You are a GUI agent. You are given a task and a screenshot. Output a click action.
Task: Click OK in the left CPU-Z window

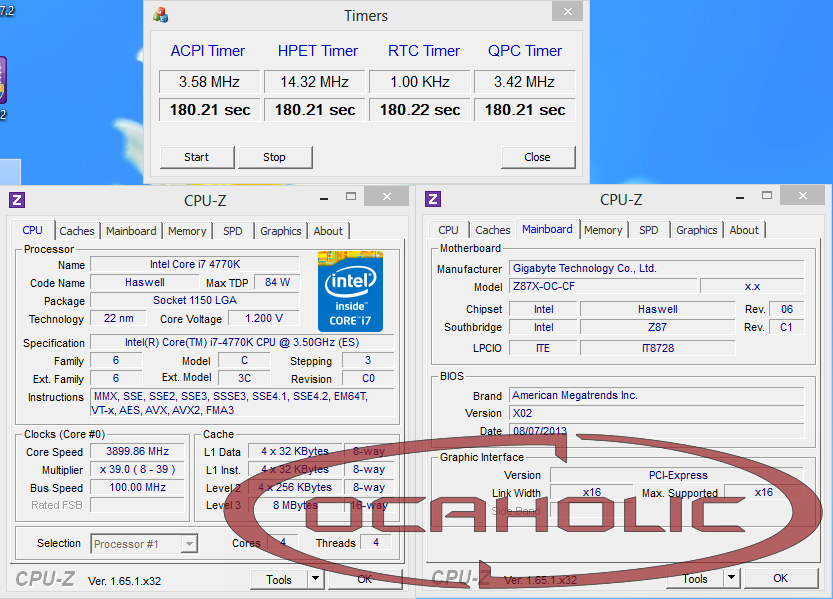364,579
